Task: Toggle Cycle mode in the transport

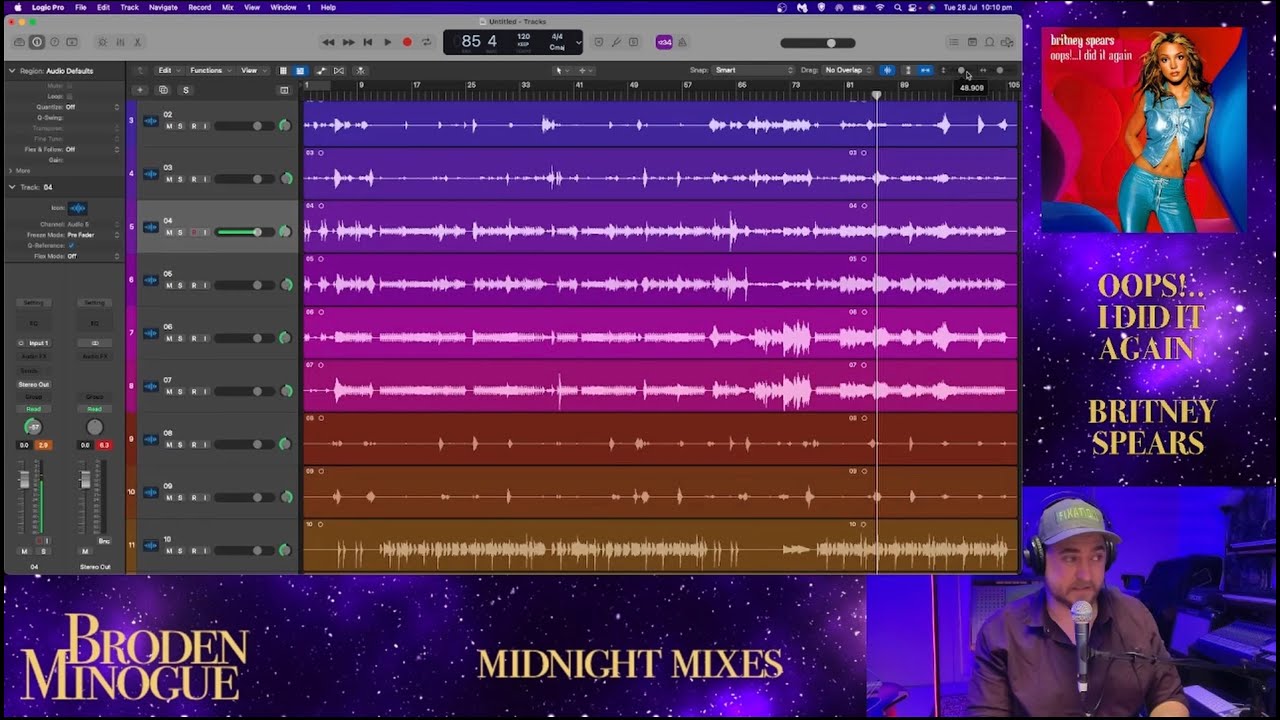Action: click(427, 42)
